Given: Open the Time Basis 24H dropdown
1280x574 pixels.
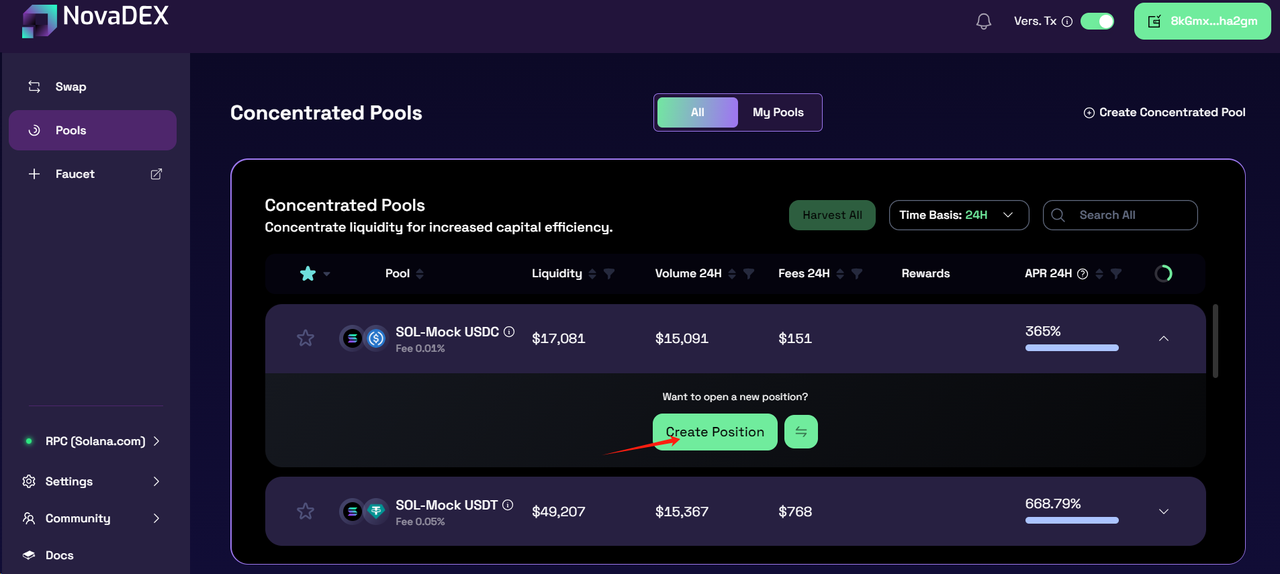Looking at the screenshot, I should pos(958,215).
